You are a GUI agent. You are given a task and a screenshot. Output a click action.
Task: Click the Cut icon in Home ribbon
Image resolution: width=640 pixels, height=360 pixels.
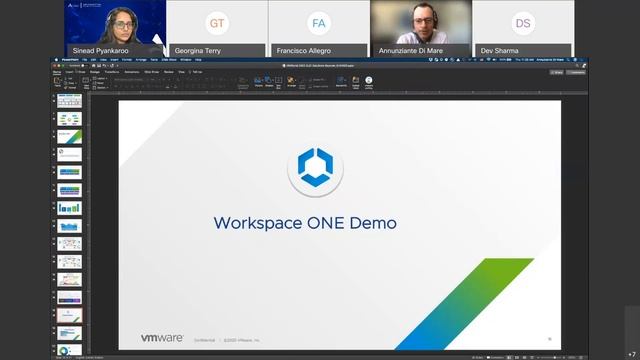click(x=66, y=78)
